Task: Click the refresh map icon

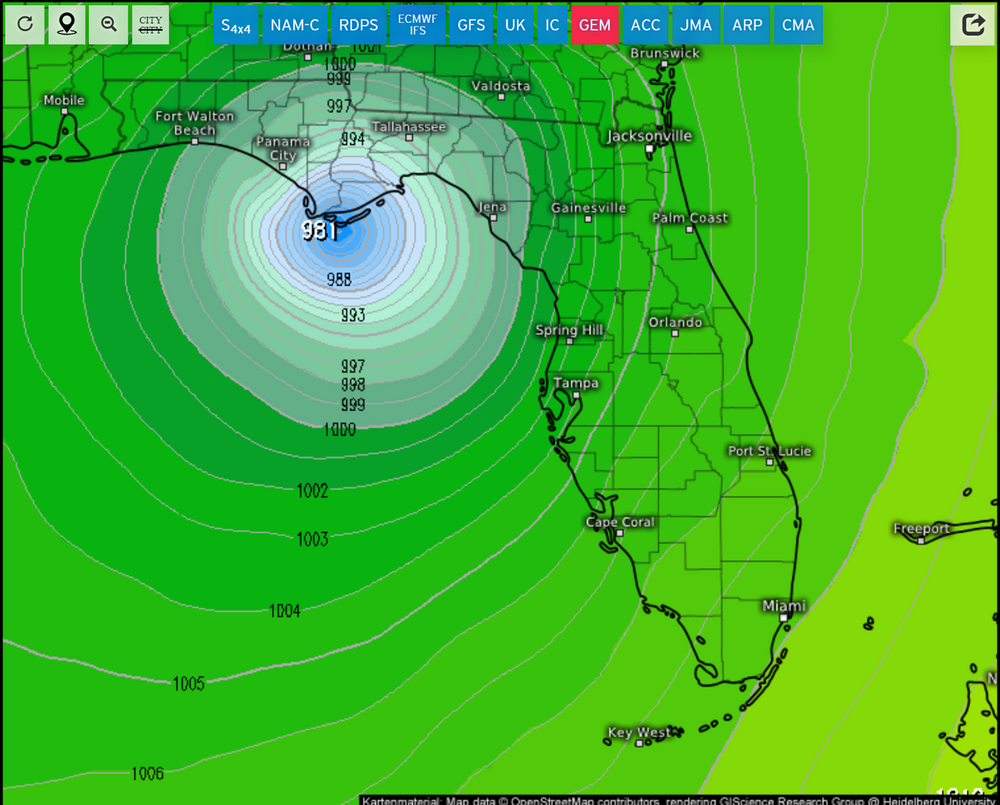Action: pos(25,25)
